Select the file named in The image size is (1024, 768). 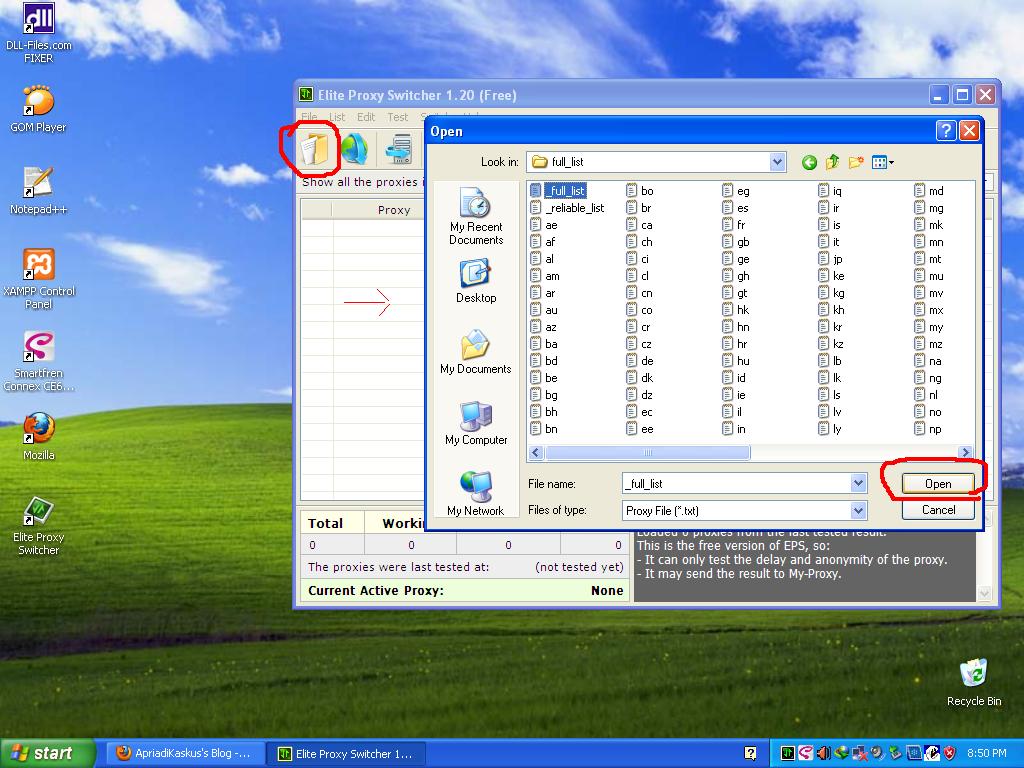click(x=735, y=428)
